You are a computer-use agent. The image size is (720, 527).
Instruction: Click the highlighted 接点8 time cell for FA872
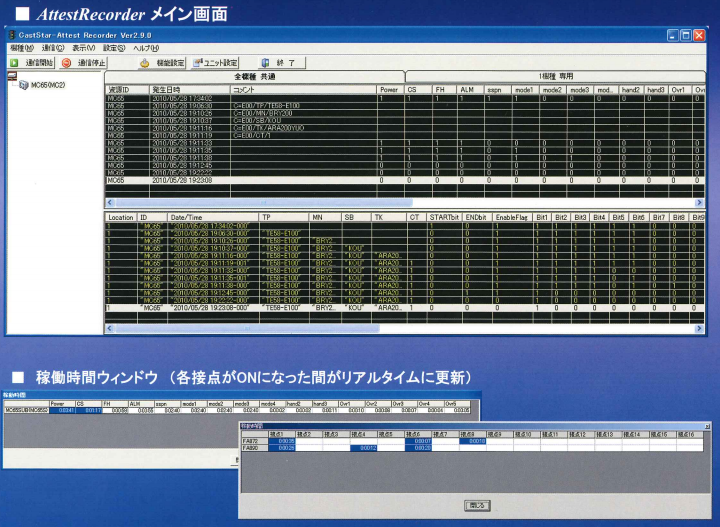pyautogui.click(x=472, y=441)
